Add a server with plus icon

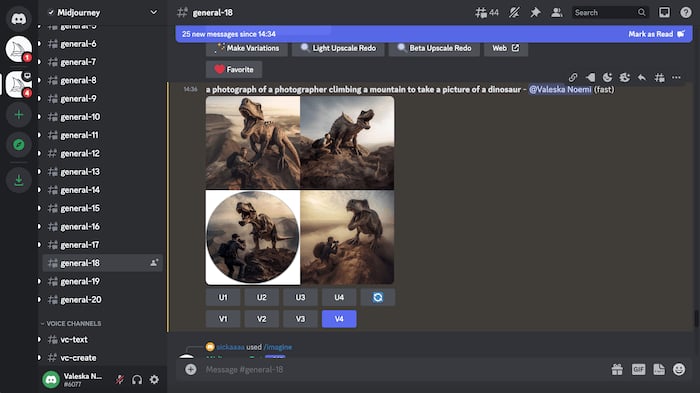[x=18, y=115]
